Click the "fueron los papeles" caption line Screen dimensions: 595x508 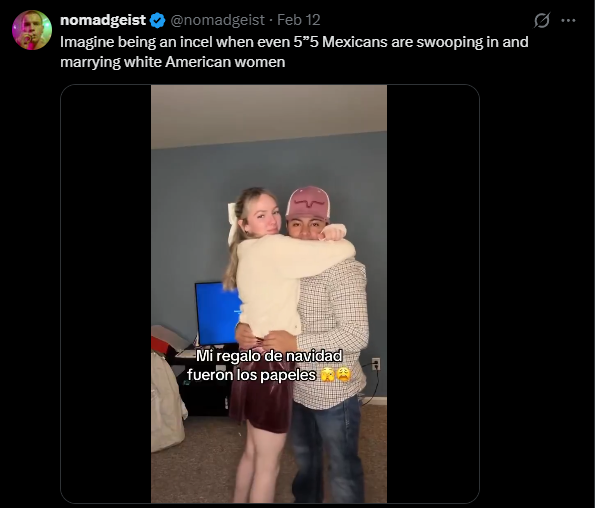click(252, 375)
